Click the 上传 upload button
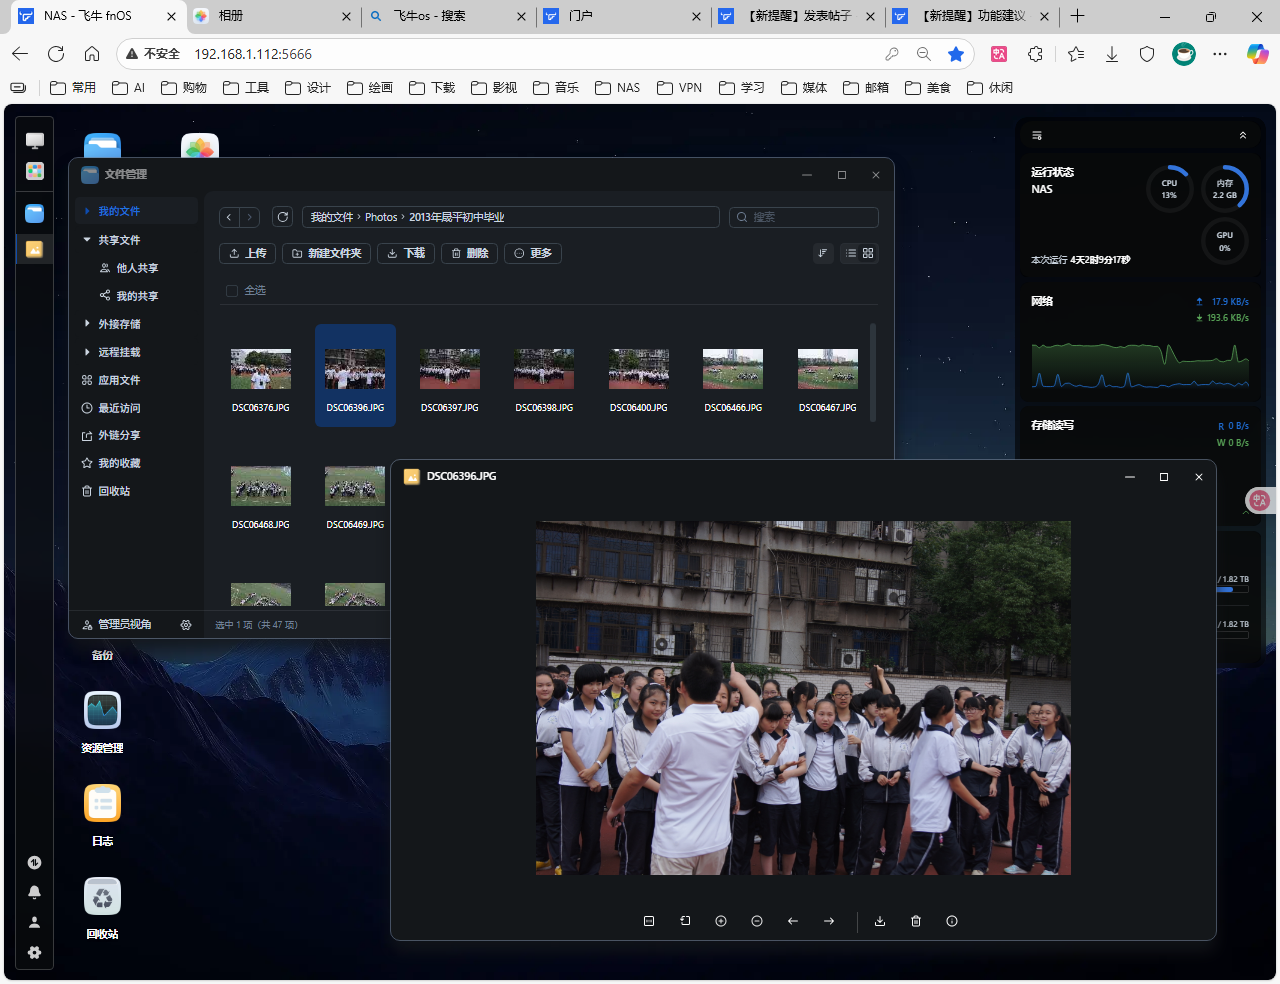The image size is (1280, 984). 247,253
